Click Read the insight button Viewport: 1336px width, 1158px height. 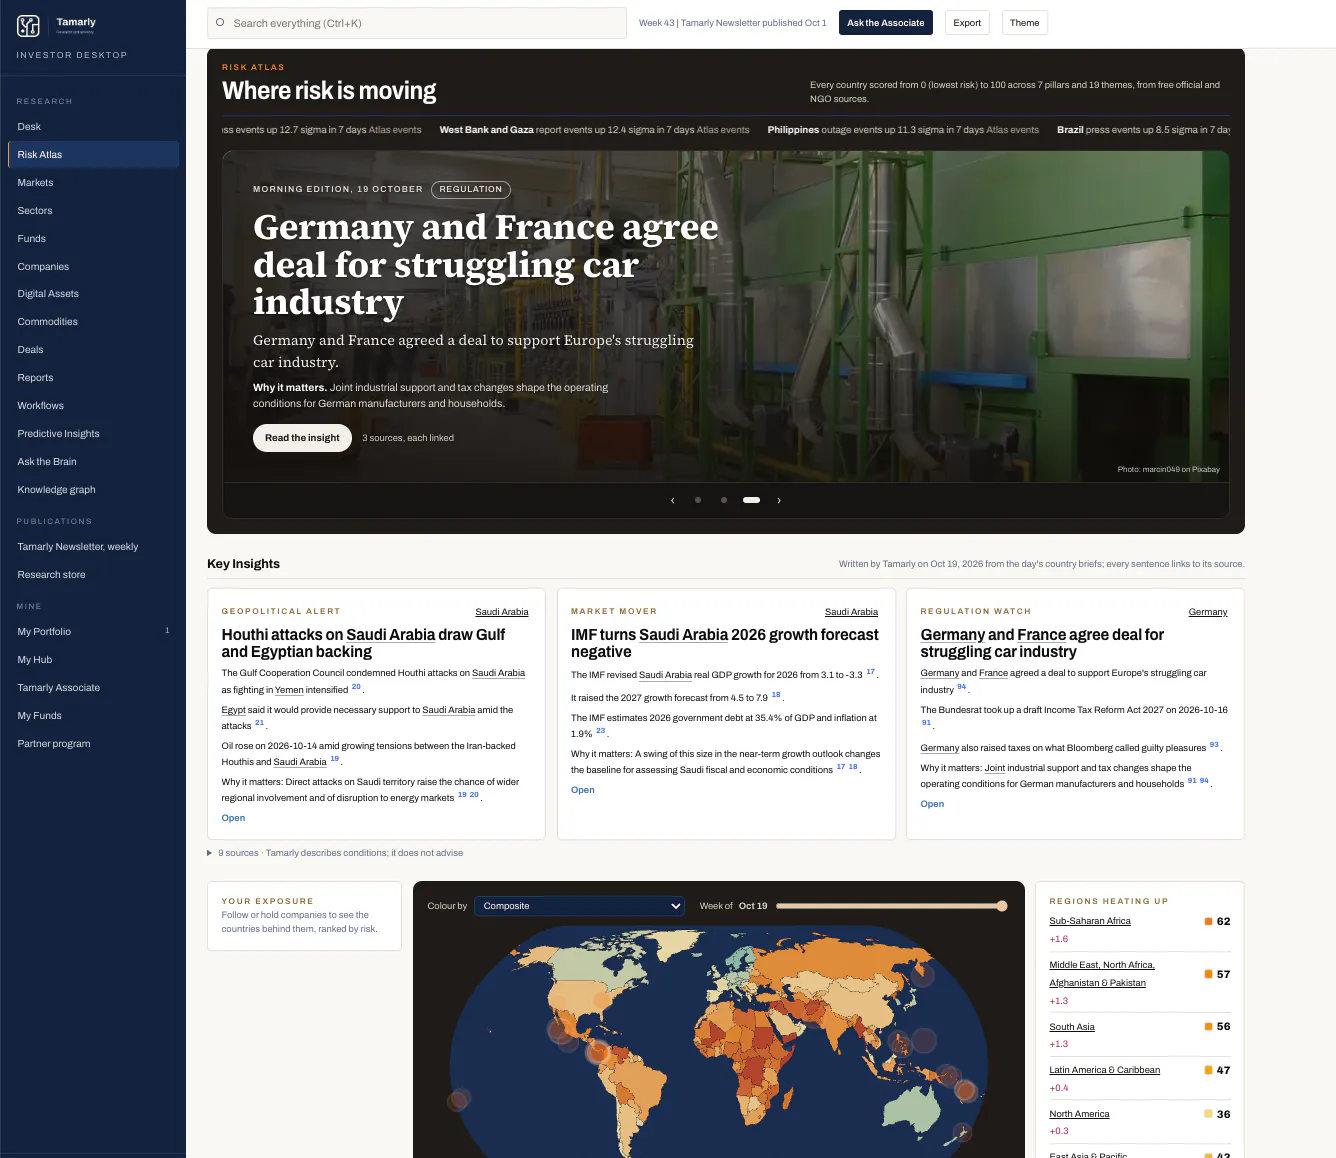tap(302, 438)
